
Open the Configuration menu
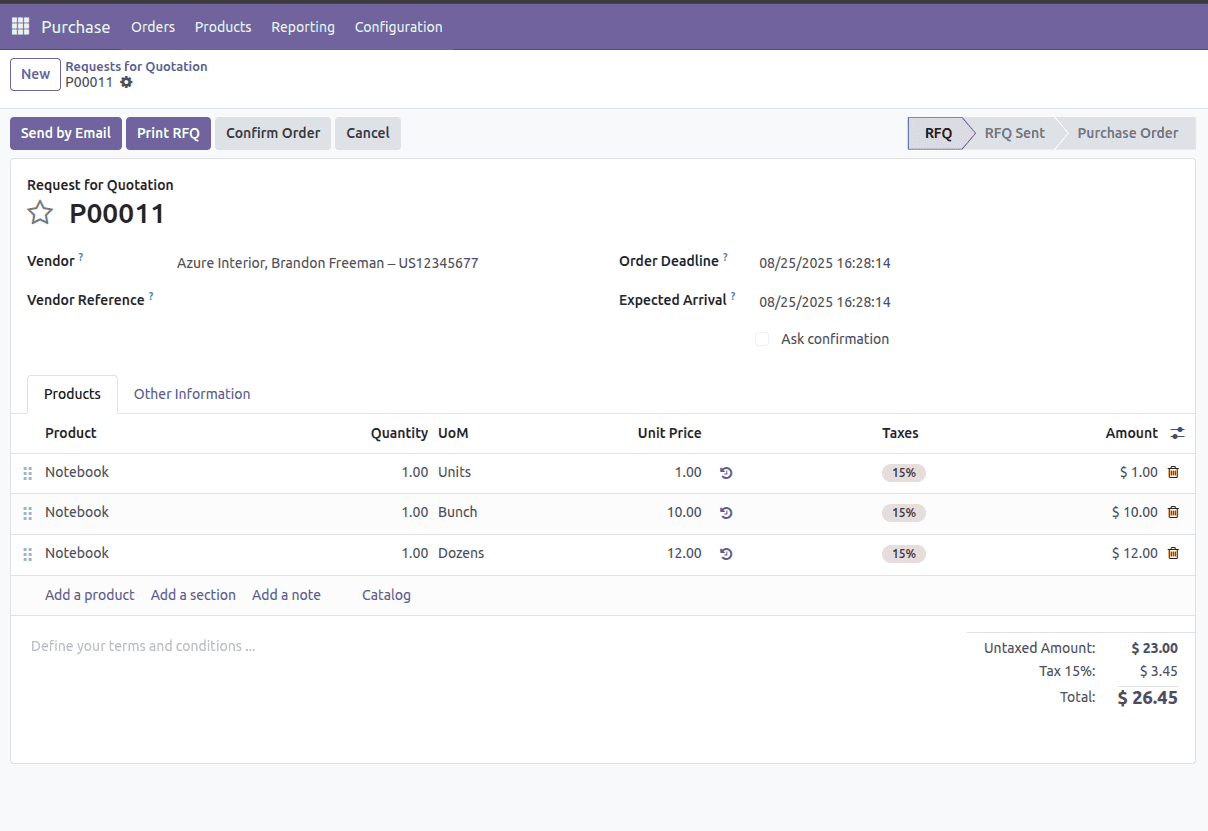point(398,27)
